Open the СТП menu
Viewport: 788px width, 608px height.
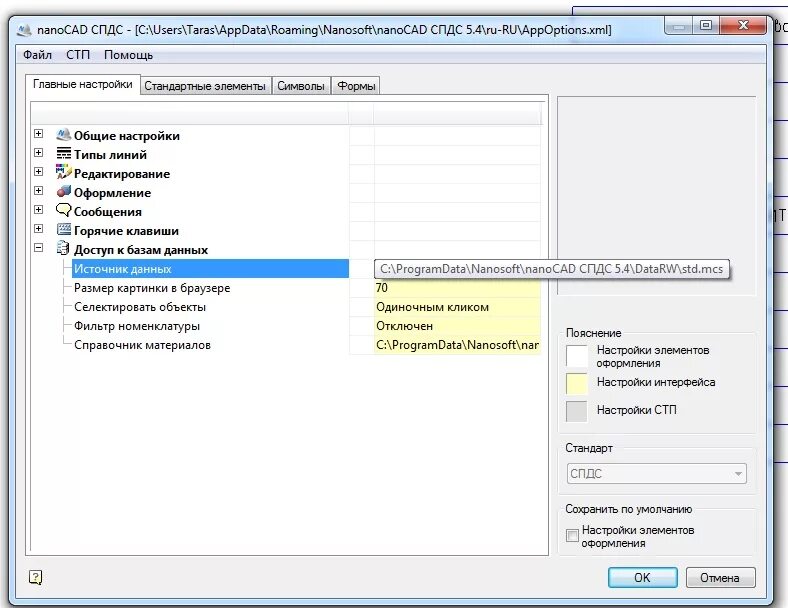(x=78, y=55)
